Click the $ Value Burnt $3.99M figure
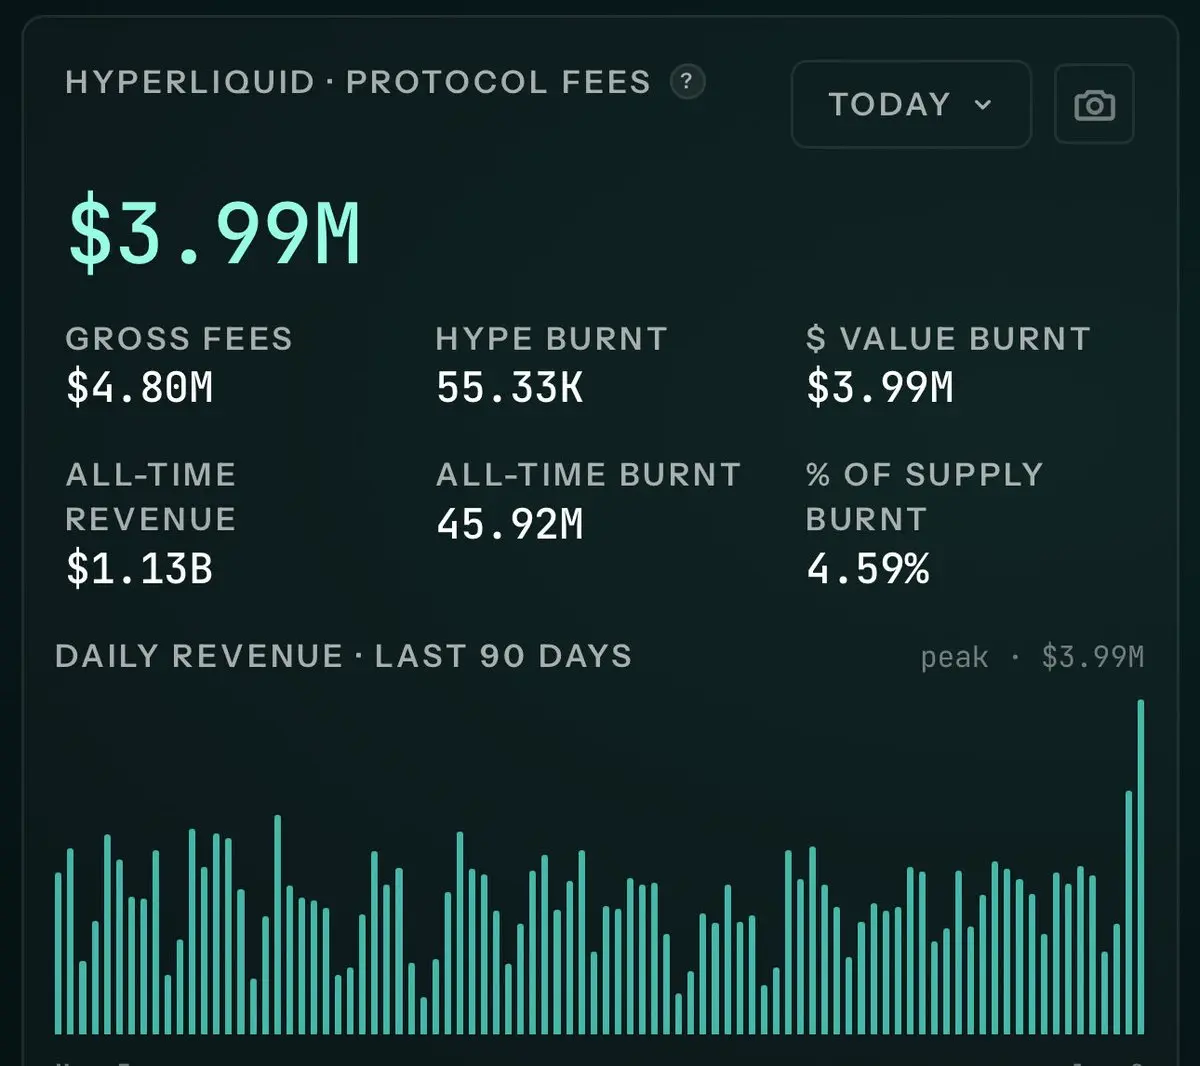1200x1066 pixels. [x=880, y=387]
